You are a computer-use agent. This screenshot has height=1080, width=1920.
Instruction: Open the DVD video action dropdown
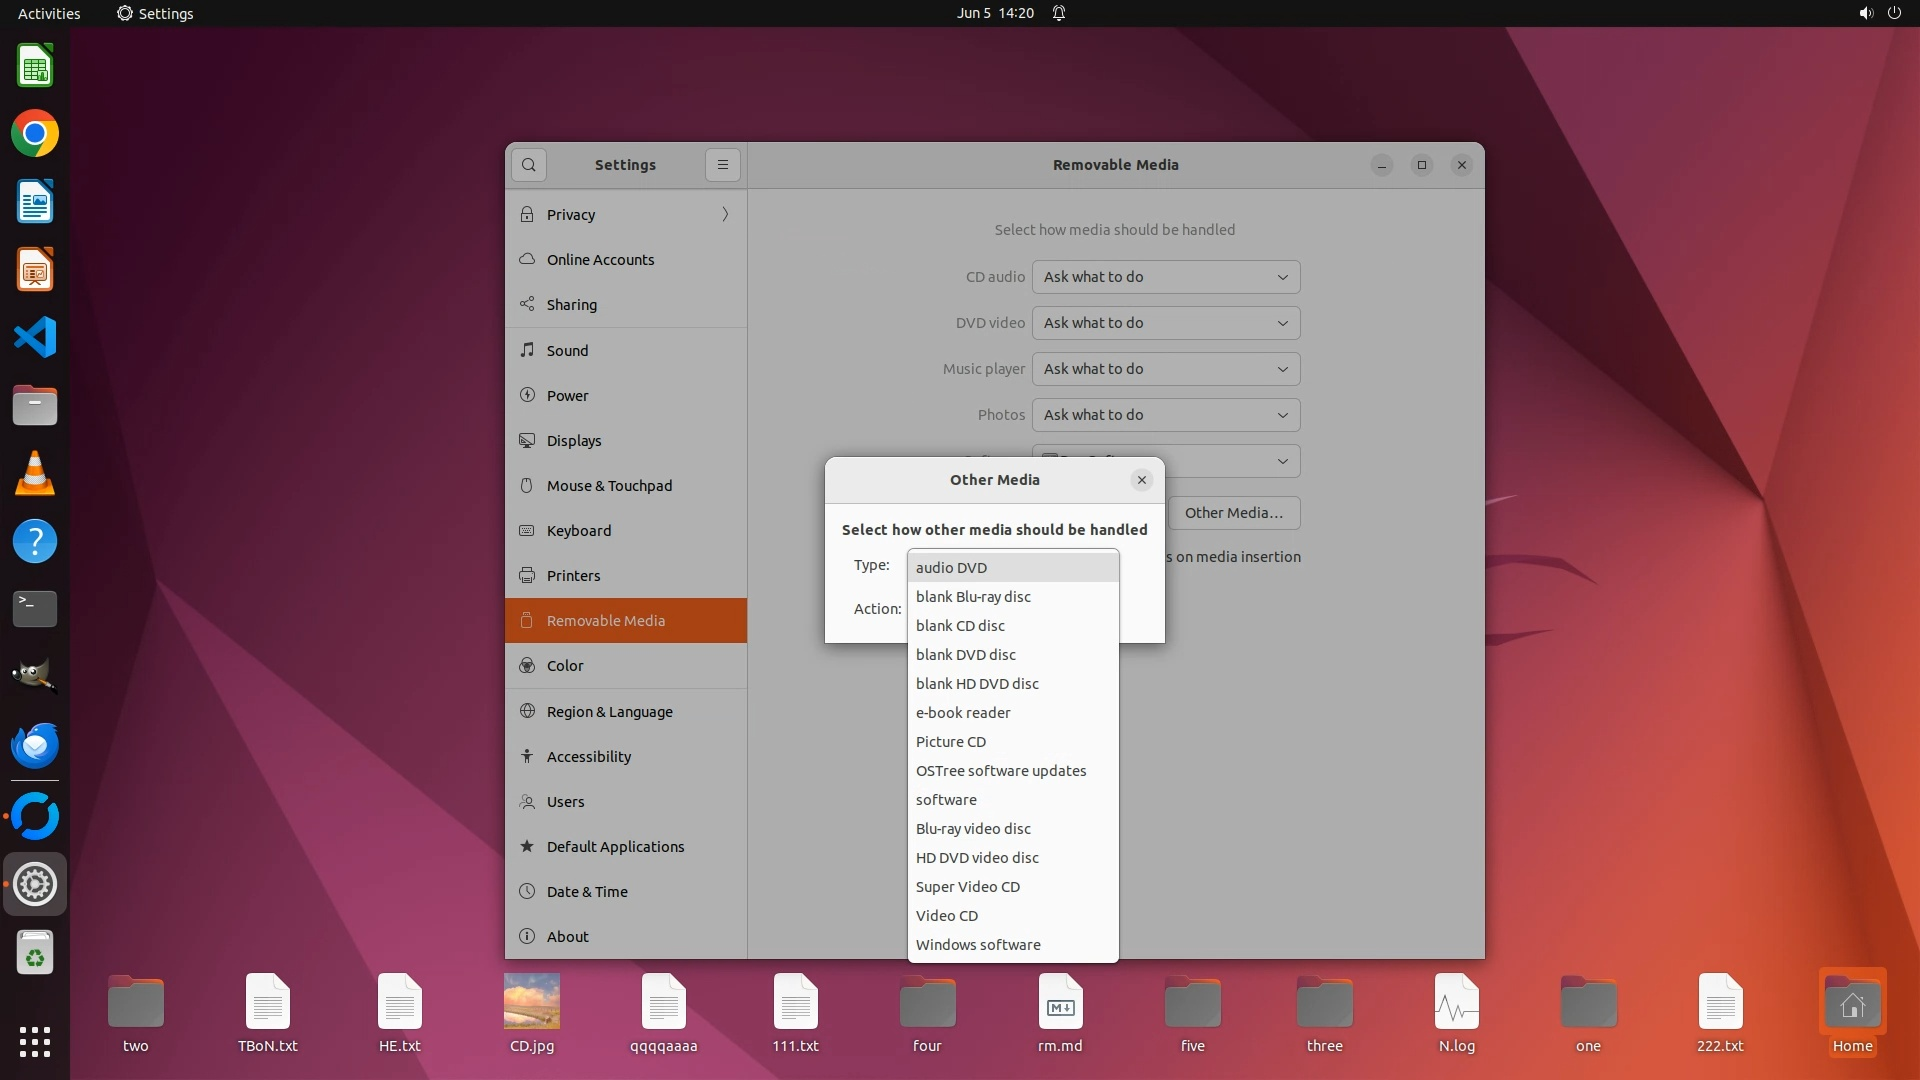[x=1166, y=323]
